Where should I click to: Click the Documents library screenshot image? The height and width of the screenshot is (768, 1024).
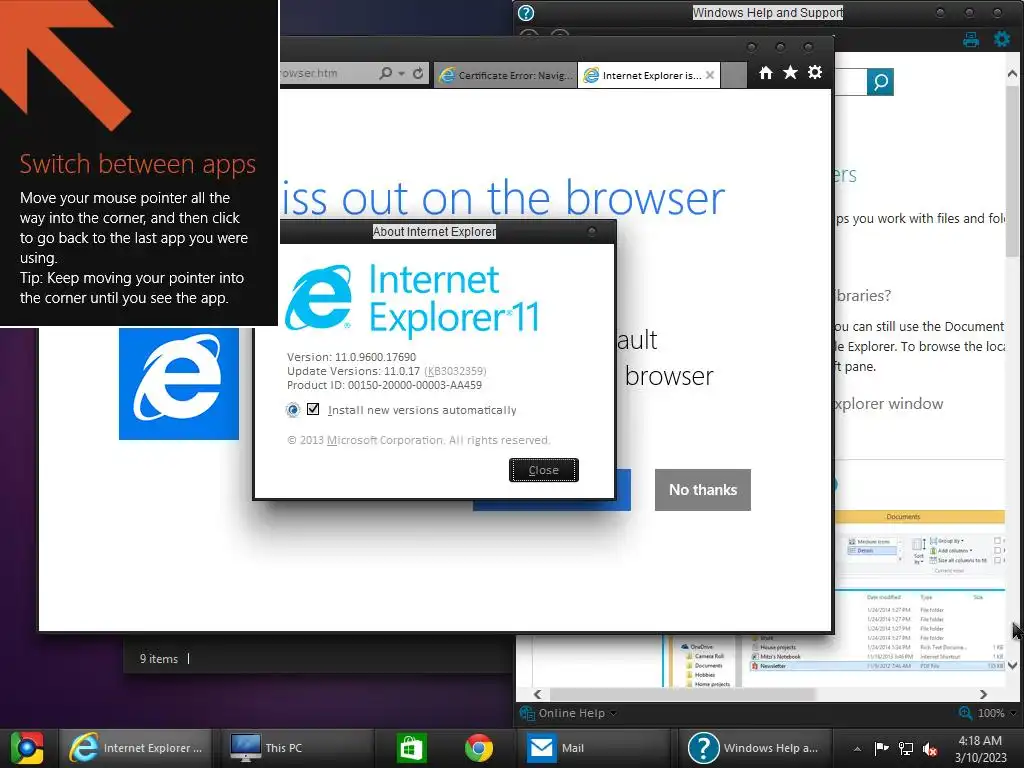[920, 598]
